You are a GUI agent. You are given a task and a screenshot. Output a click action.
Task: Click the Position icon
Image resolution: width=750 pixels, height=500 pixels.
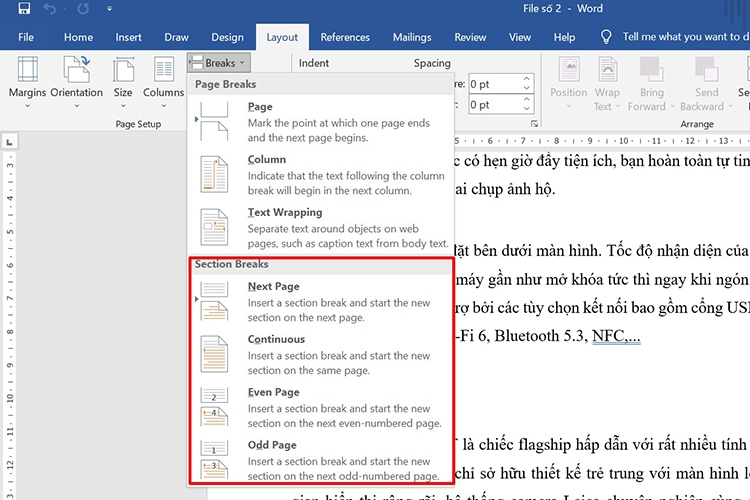point(569,70)
